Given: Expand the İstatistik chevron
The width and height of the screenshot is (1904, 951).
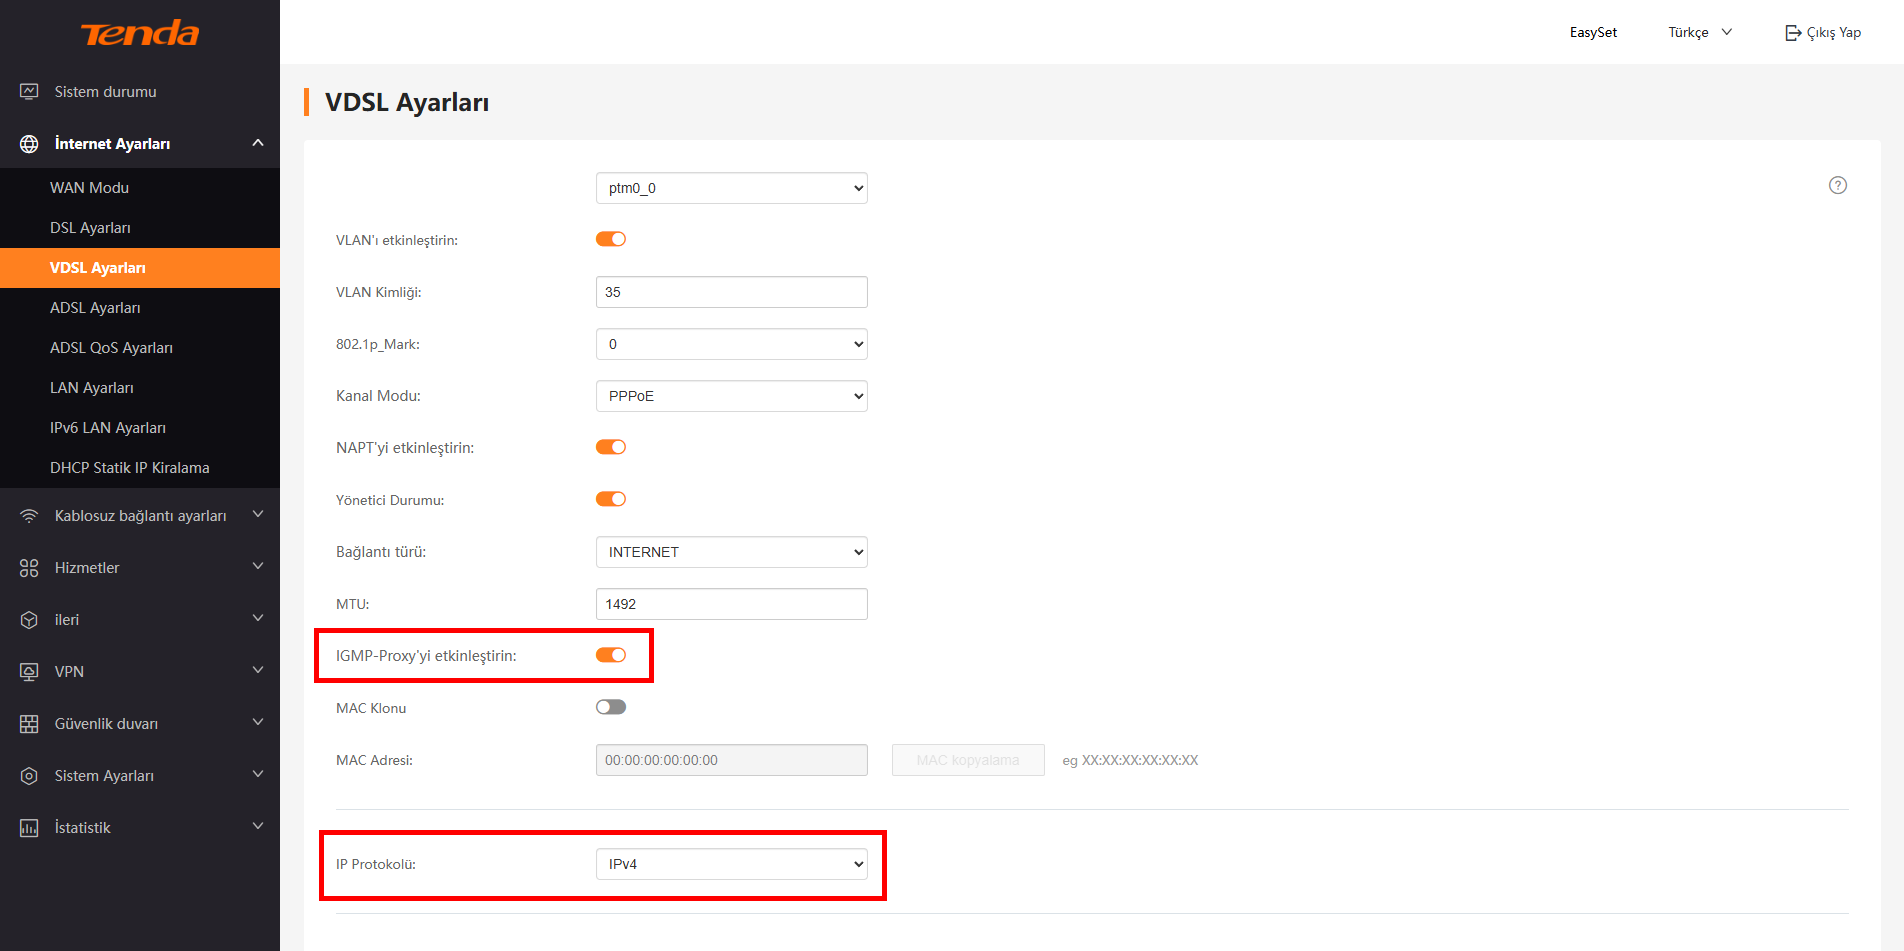Looking at the screenshot, I should tap(258, 827).
